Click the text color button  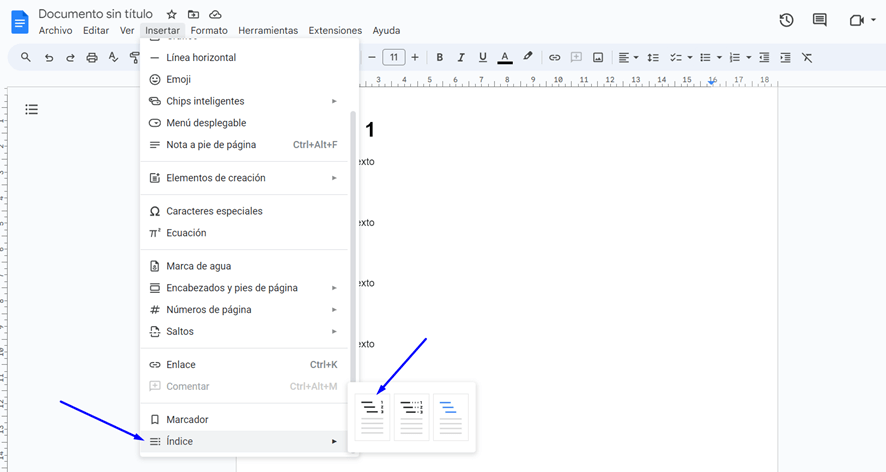505,58
